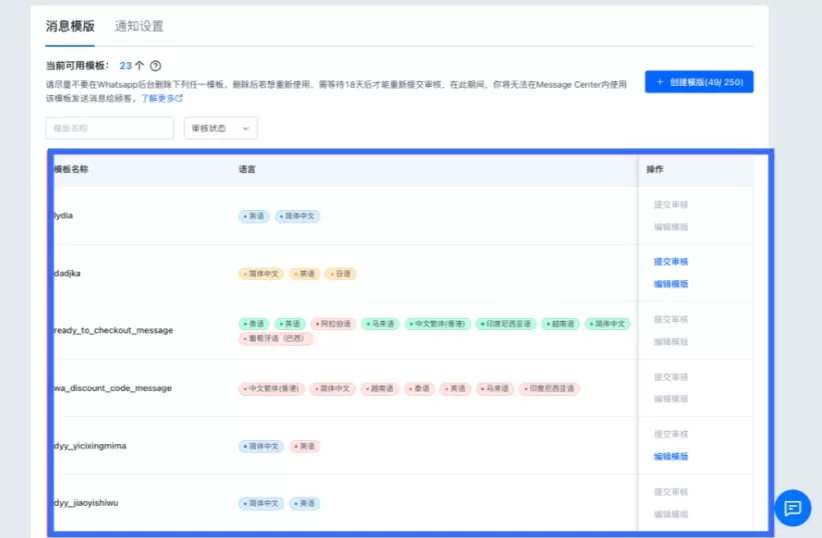The height and width of the screenshot is (538, 822).
Task: Click the 简体中文 tag in lydia row
Action: point(298,216)
